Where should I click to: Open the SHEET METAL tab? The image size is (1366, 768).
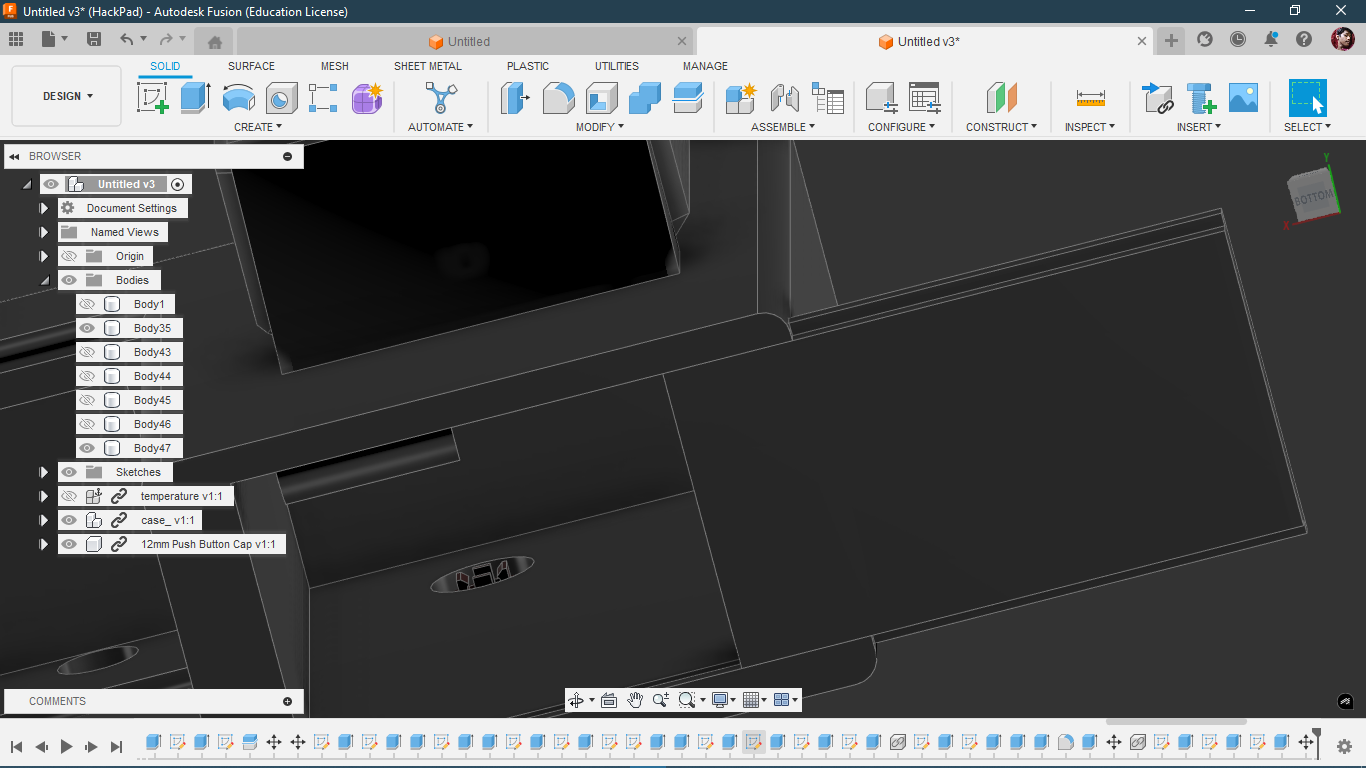pos(427,66)
